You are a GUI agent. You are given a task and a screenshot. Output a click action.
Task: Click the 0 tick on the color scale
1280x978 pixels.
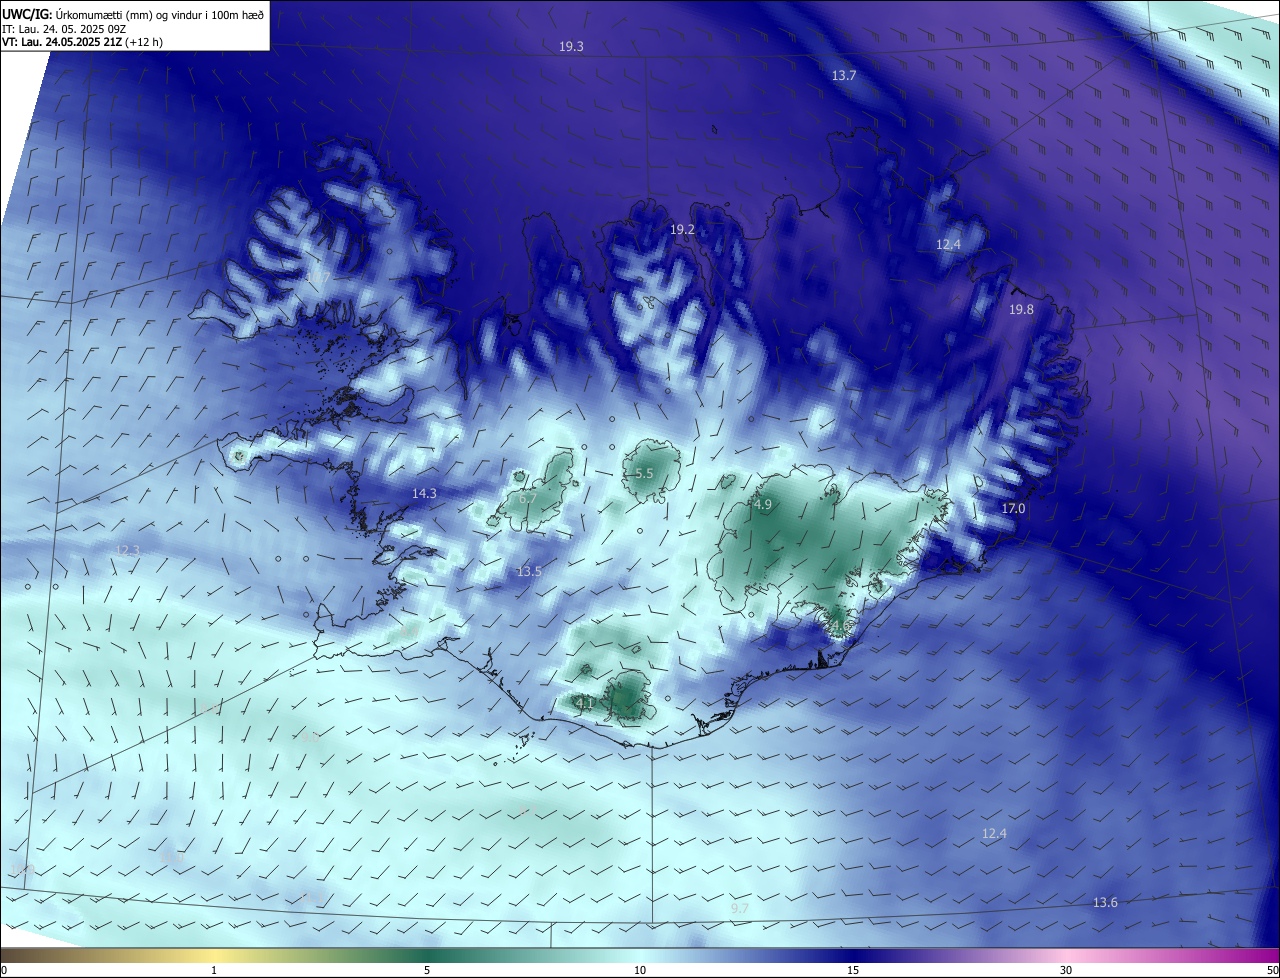(3, 970)
